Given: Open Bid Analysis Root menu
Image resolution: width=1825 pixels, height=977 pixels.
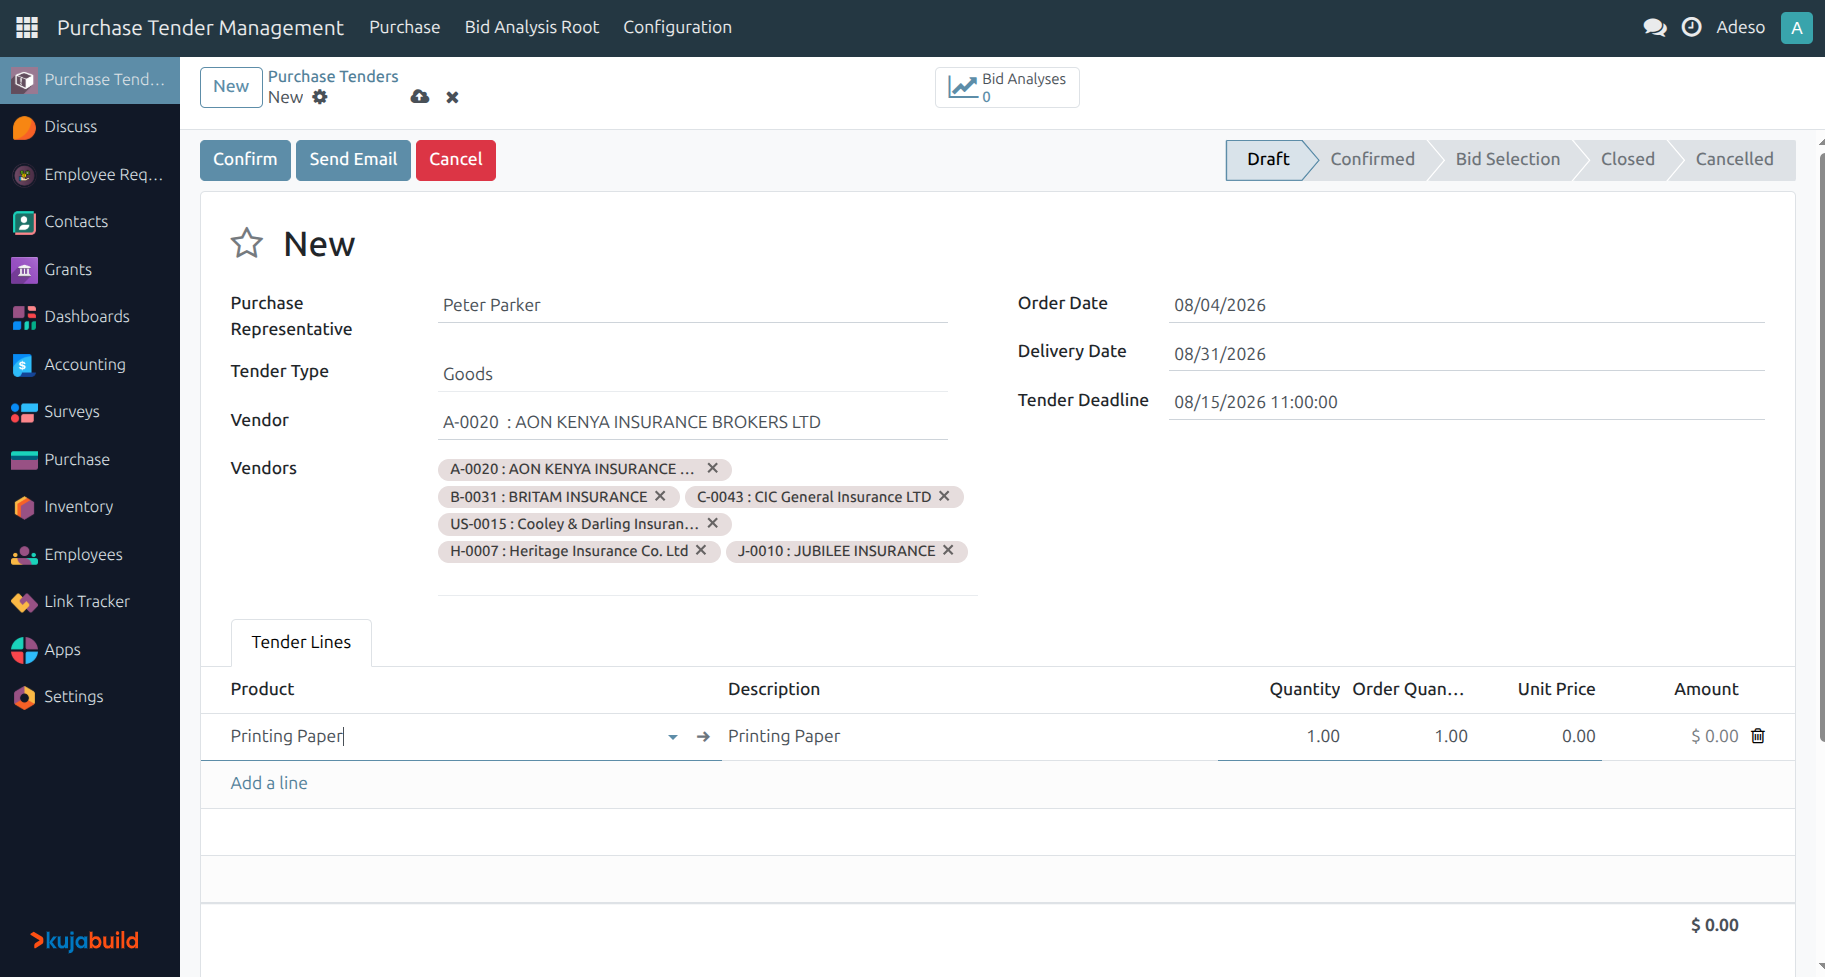Looking at the screenshot, I should 532,27.
